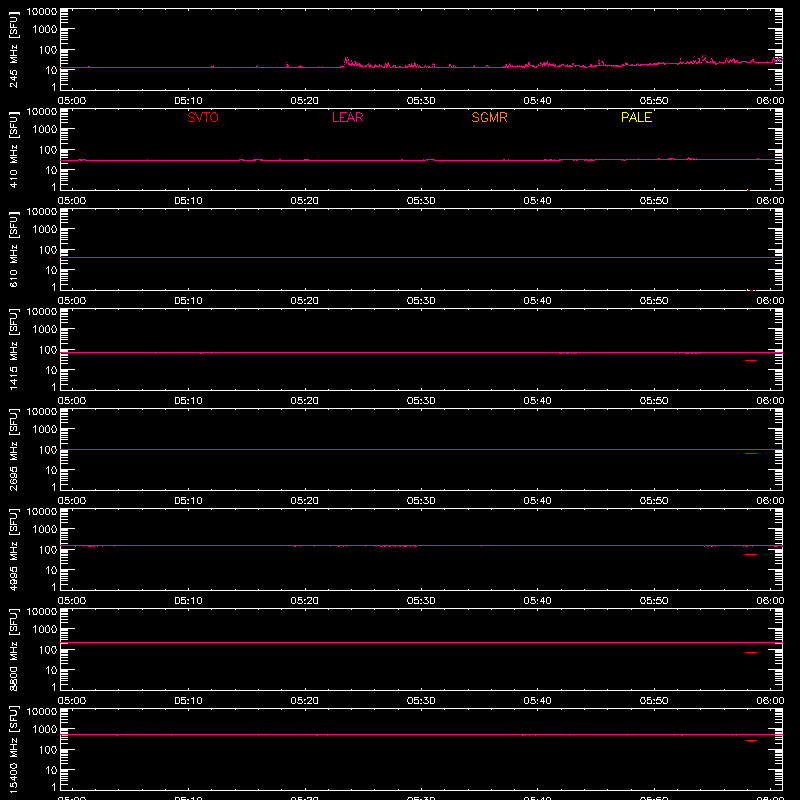Click the 05:40 time label under 245 MHz plot
This screenshot has width=800, height=800.
point(537,101)
